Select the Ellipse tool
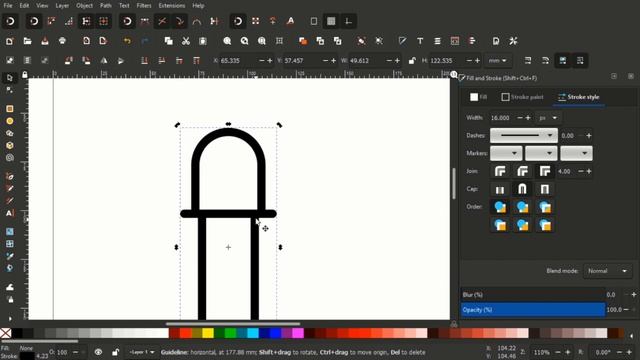 [x=10, y=121]
